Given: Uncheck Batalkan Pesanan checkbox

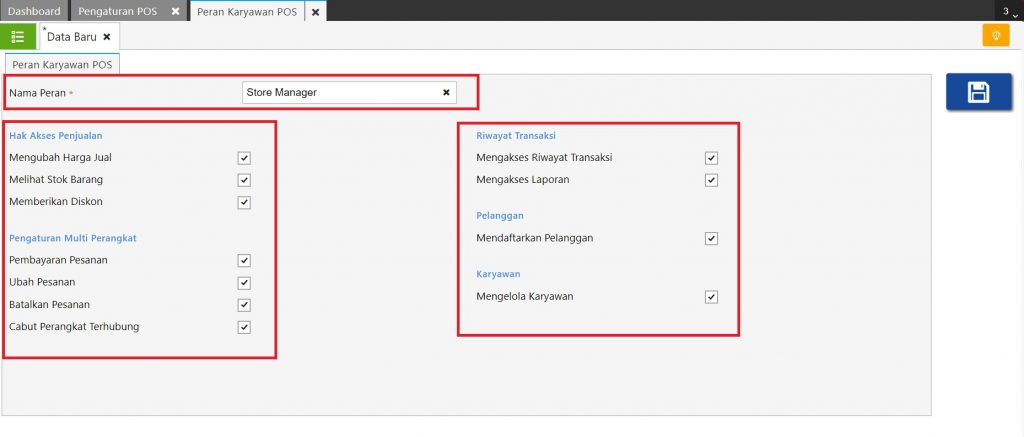Looking at the screenshot, I should coord(244,304).
